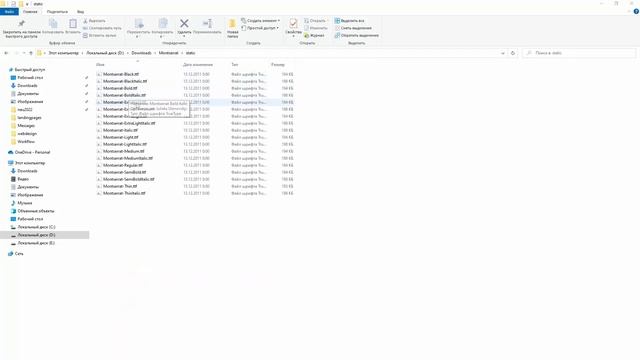
Task: Create a New folder (Новая папка)
Action: tap(233, 29)
